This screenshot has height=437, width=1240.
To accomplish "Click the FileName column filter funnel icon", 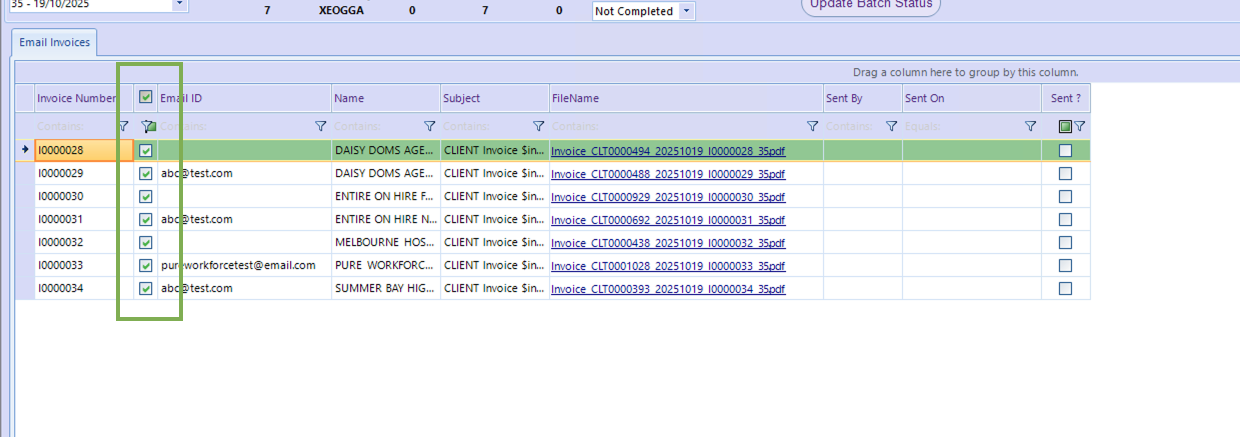I will [x=812, y=127].
